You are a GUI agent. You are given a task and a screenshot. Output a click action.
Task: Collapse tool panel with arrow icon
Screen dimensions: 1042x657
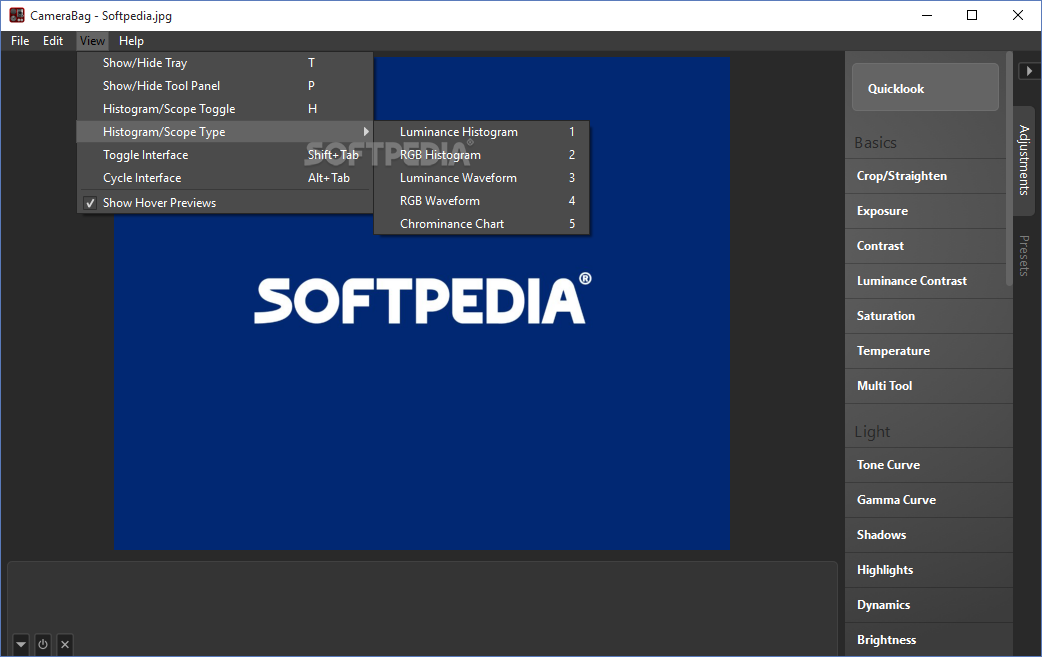tap(1029, 70)
